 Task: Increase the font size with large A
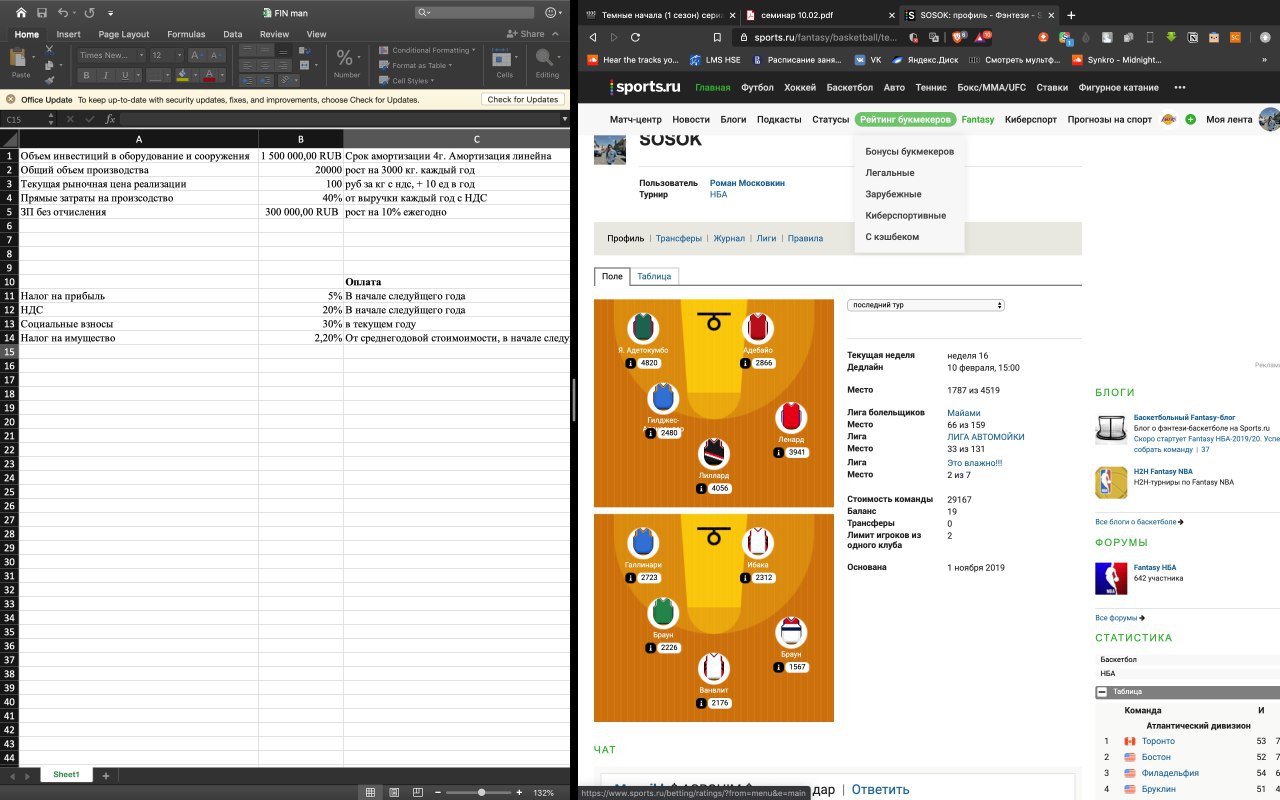(195, 55)
